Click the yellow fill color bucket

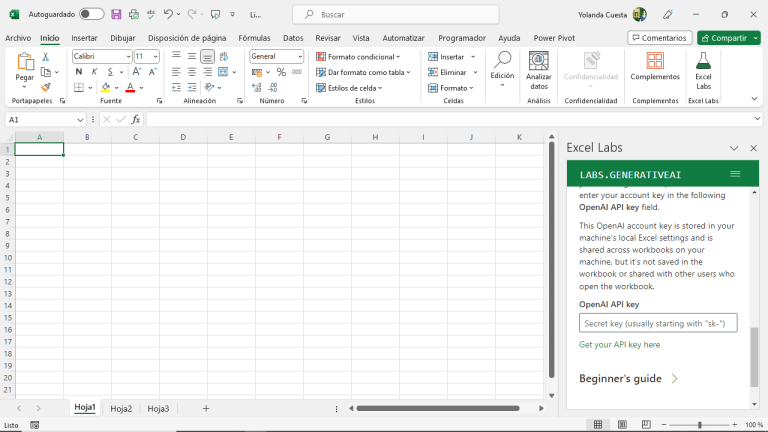(x=106, y=88)
